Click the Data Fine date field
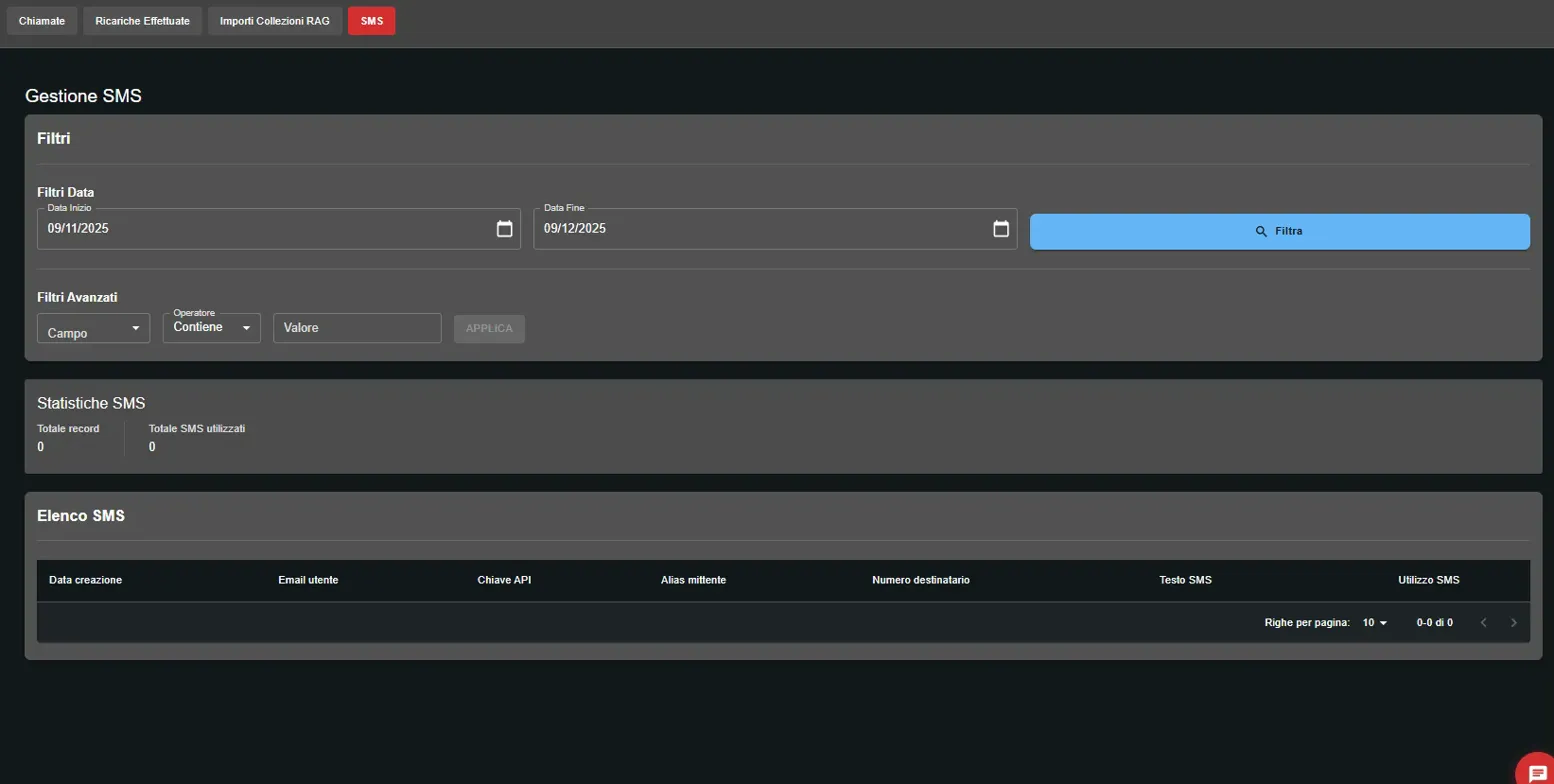Image resolution: width=1554 pixels, height=784 pixels. [760, 229]
